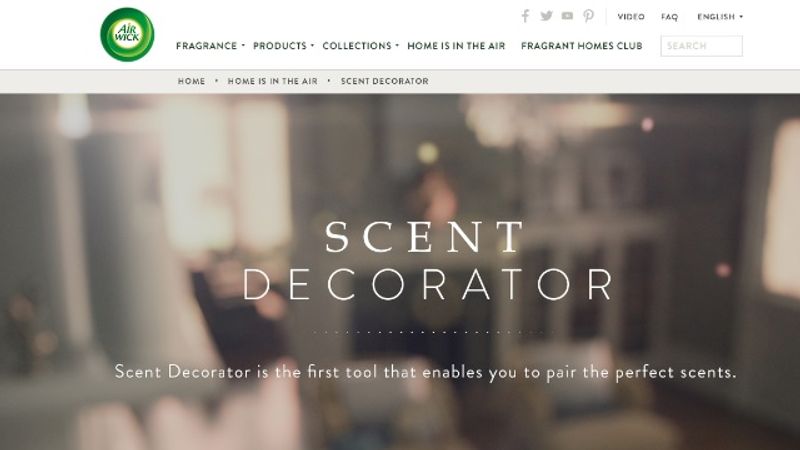
Task: Go to Home Is In The Air menu
Action: [456, 46]
